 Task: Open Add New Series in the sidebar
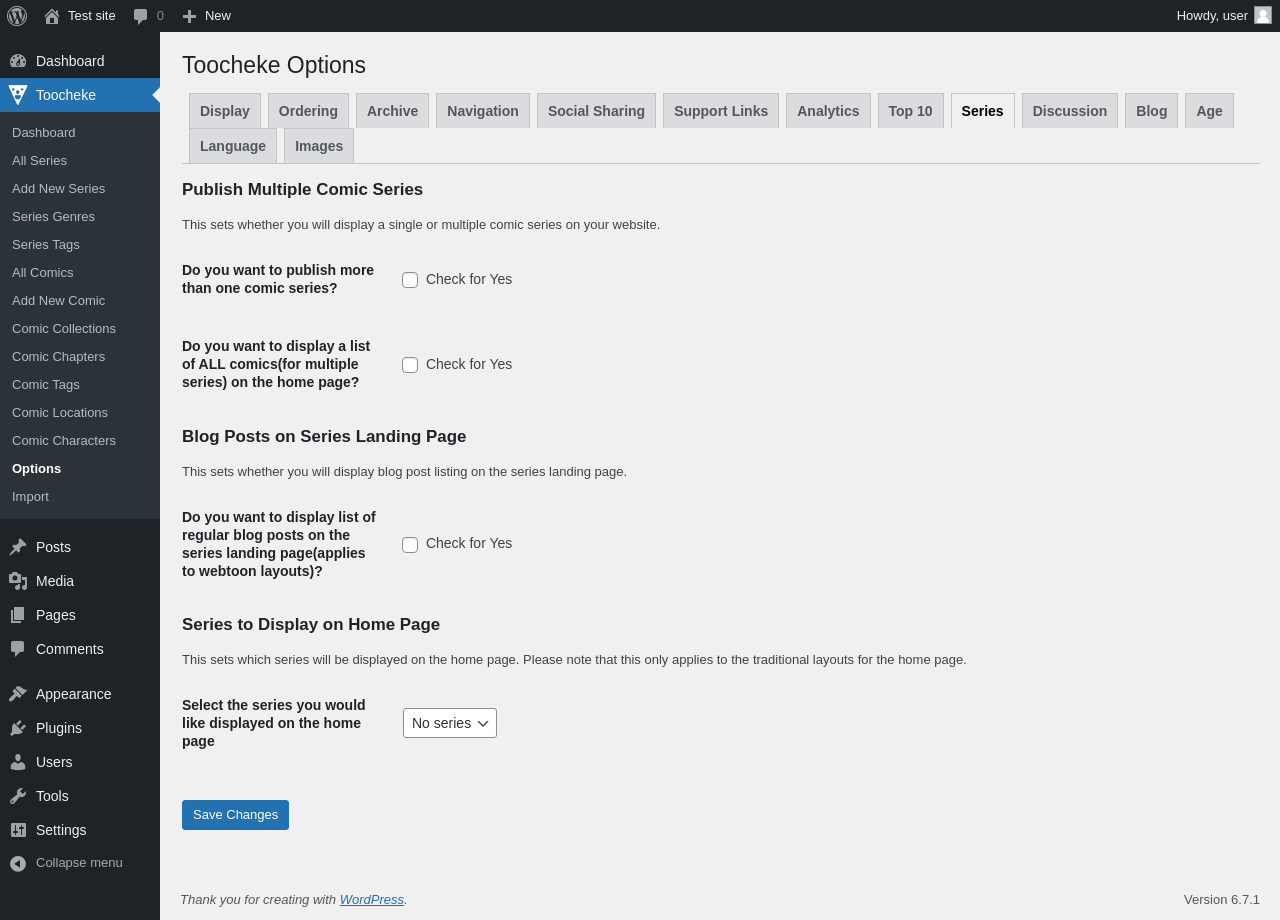[x=58, y=189]
